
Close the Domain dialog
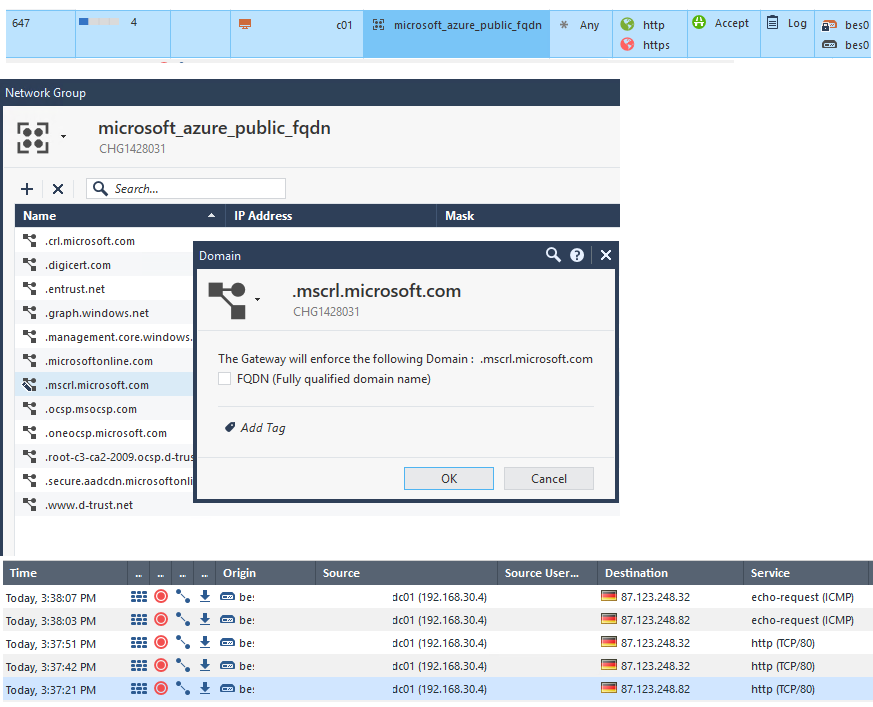[x=606, y=255]
